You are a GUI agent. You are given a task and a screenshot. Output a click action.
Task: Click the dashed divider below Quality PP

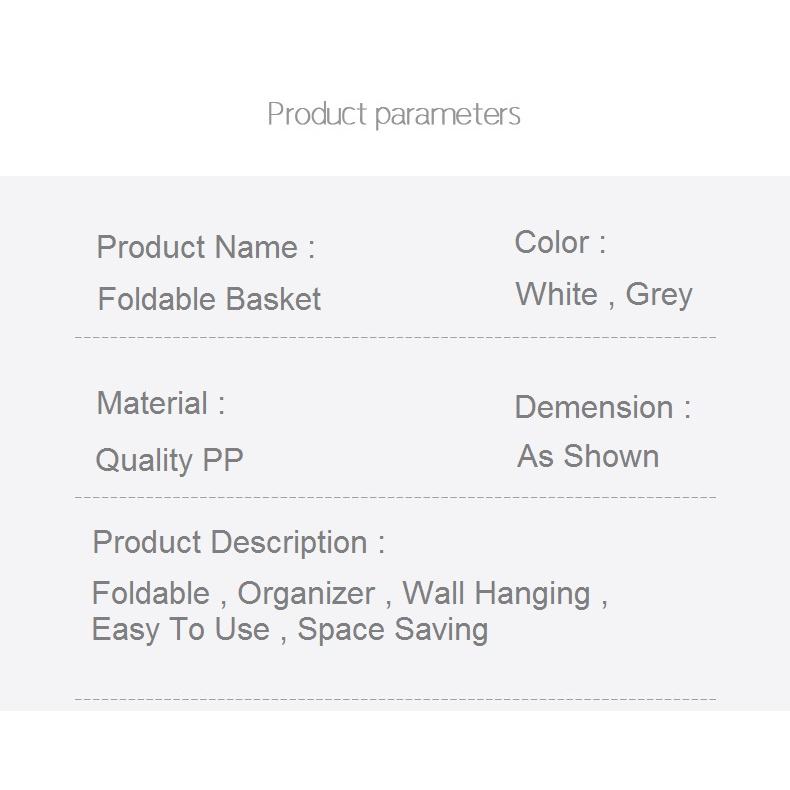[x=395, y=496]
